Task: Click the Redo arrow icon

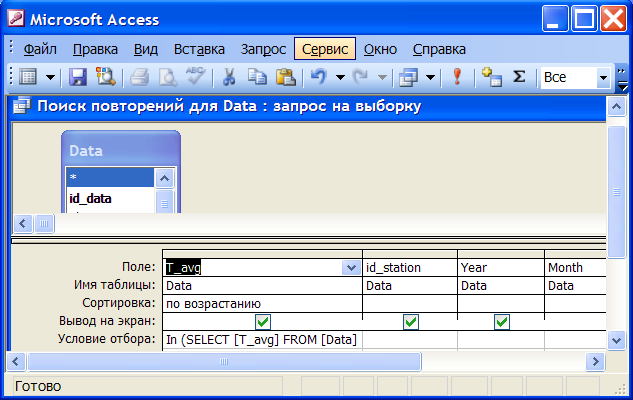Action: [x=360, y=76]
